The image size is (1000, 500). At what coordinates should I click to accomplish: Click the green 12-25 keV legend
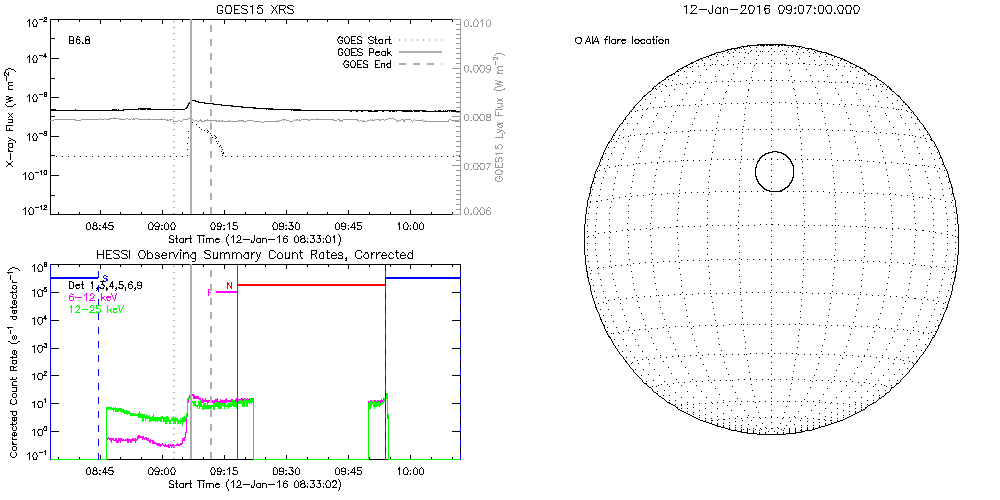click(95, 309)
